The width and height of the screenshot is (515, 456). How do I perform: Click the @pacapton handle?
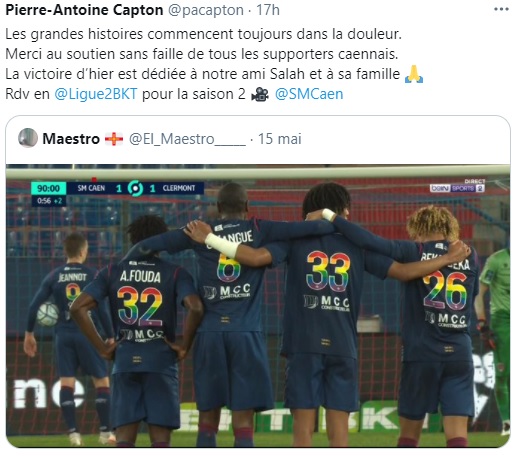coord(206,10)
